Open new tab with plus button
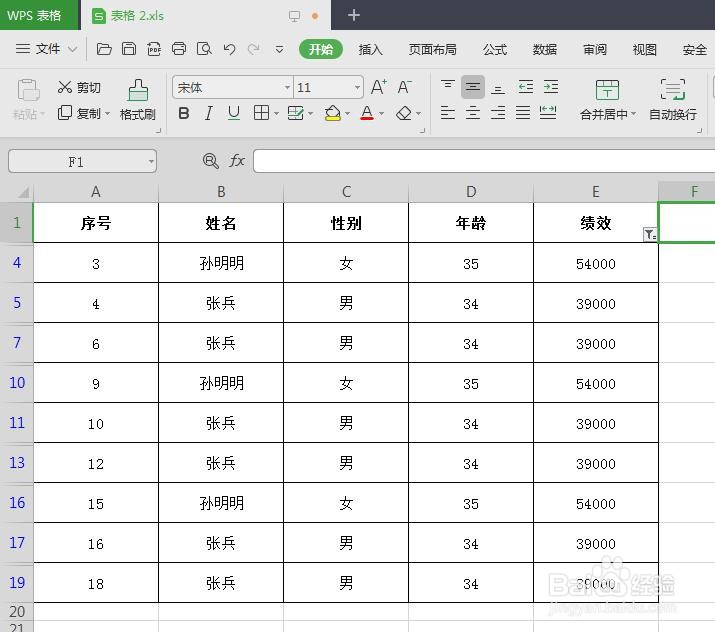The image size is (715, 632). coord(353,15)
